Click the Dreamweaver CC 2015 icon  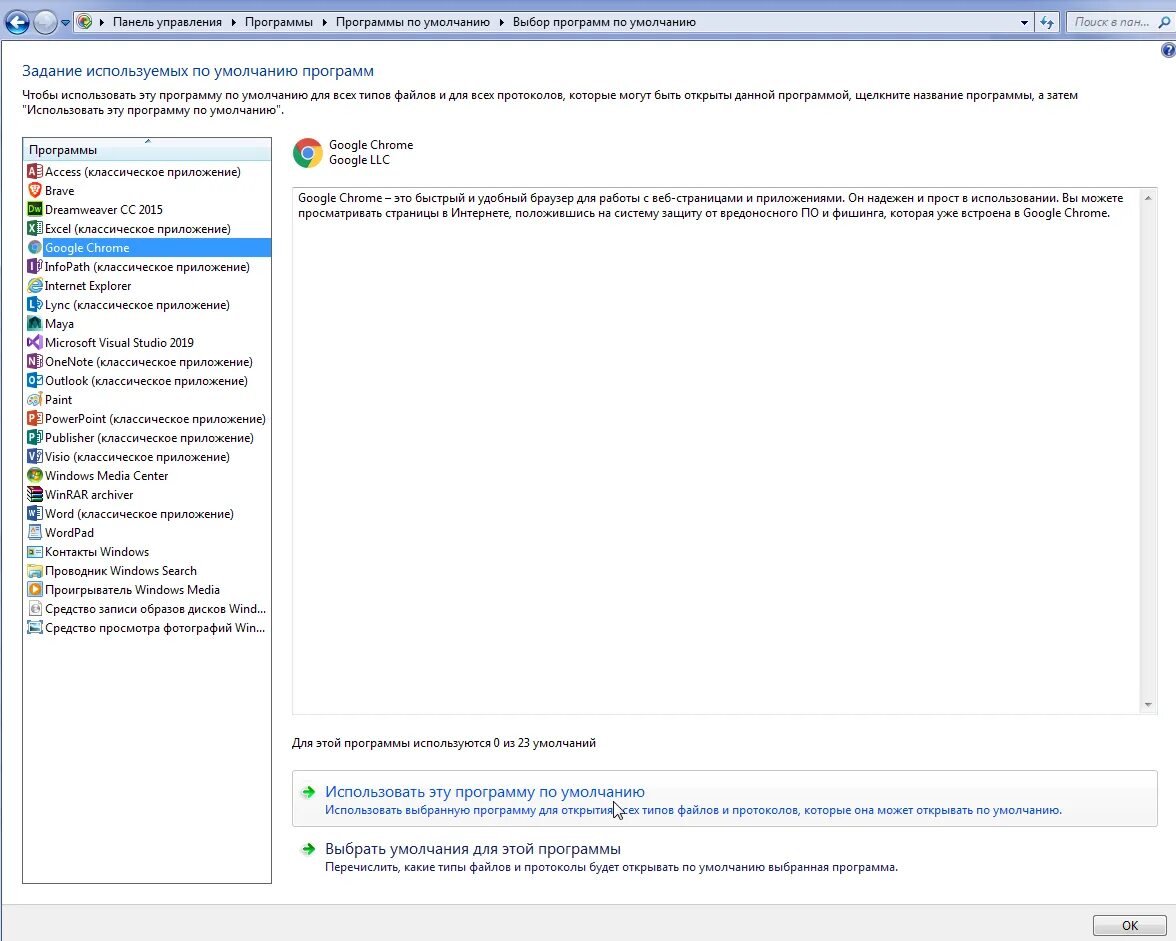[x=34, y=209]
